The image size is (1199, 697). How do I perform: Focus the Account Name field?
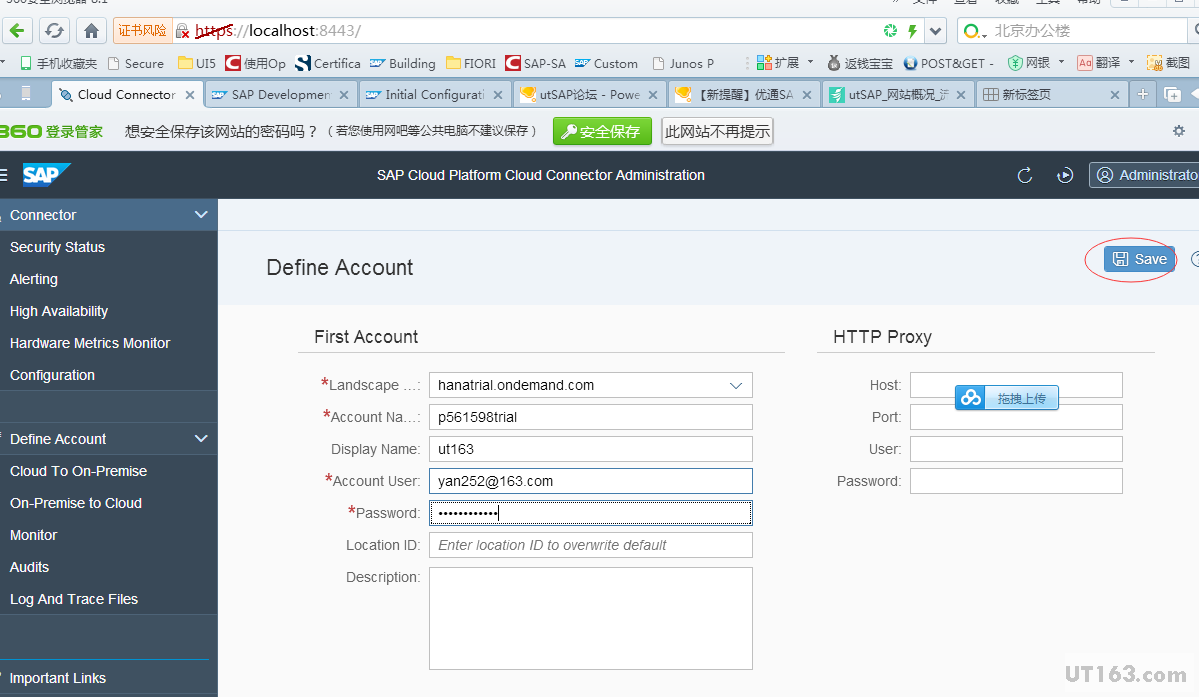click(x=590, y=417)
